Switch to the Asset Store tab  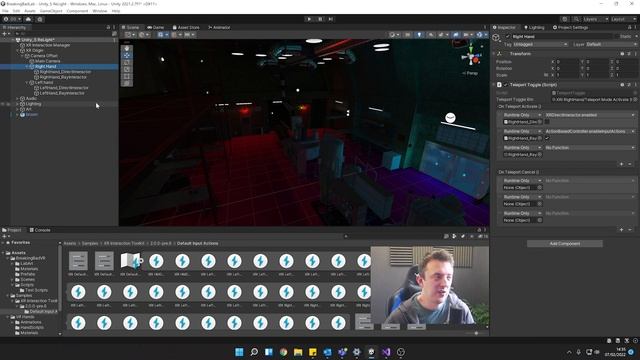click(186, 27)
